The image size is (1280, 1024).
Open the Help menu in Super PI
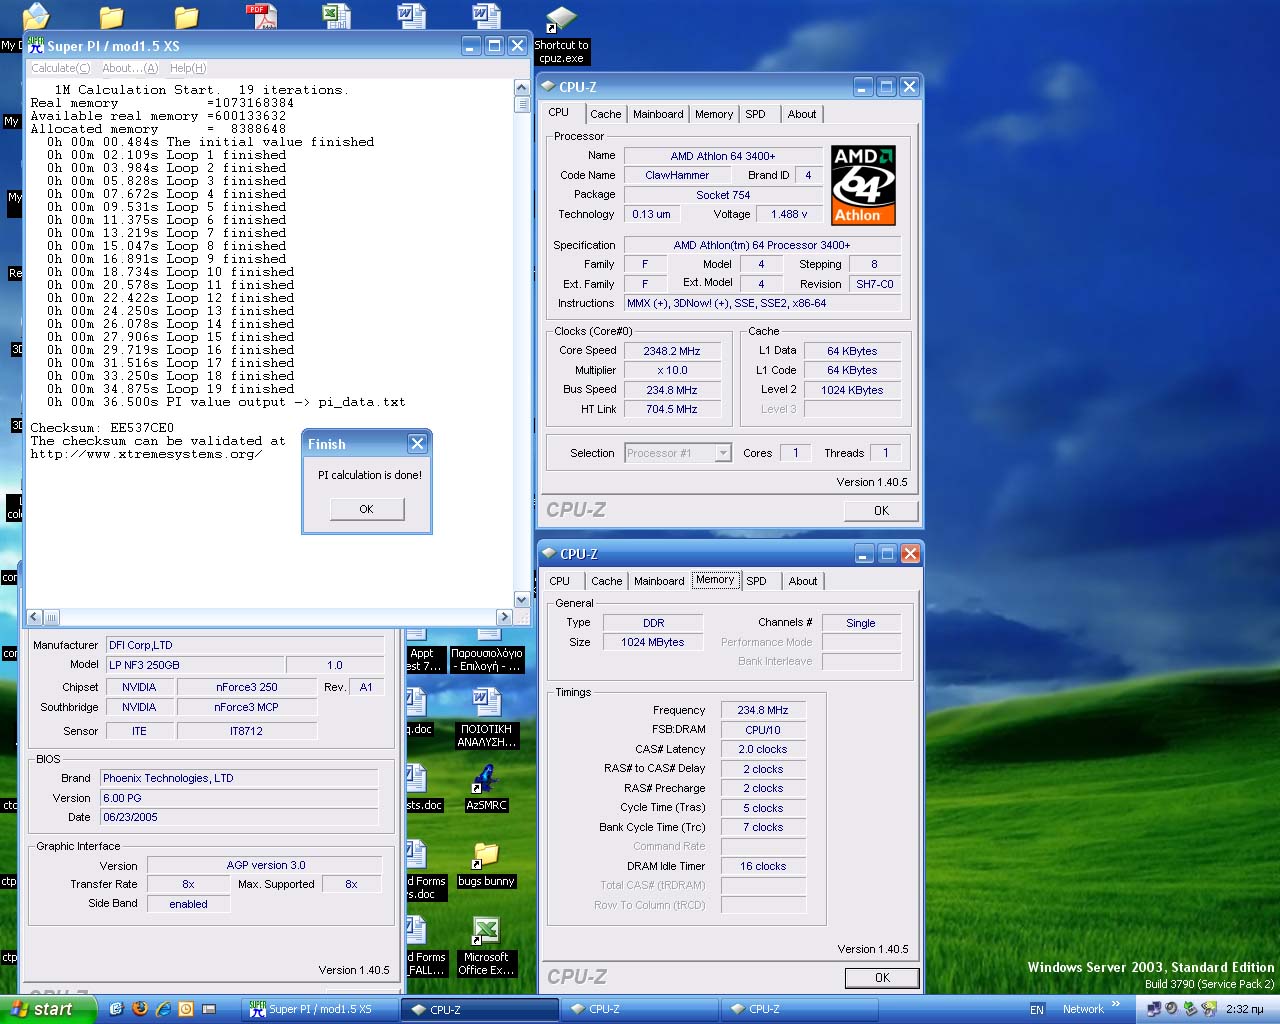click(x=187, y=68)
